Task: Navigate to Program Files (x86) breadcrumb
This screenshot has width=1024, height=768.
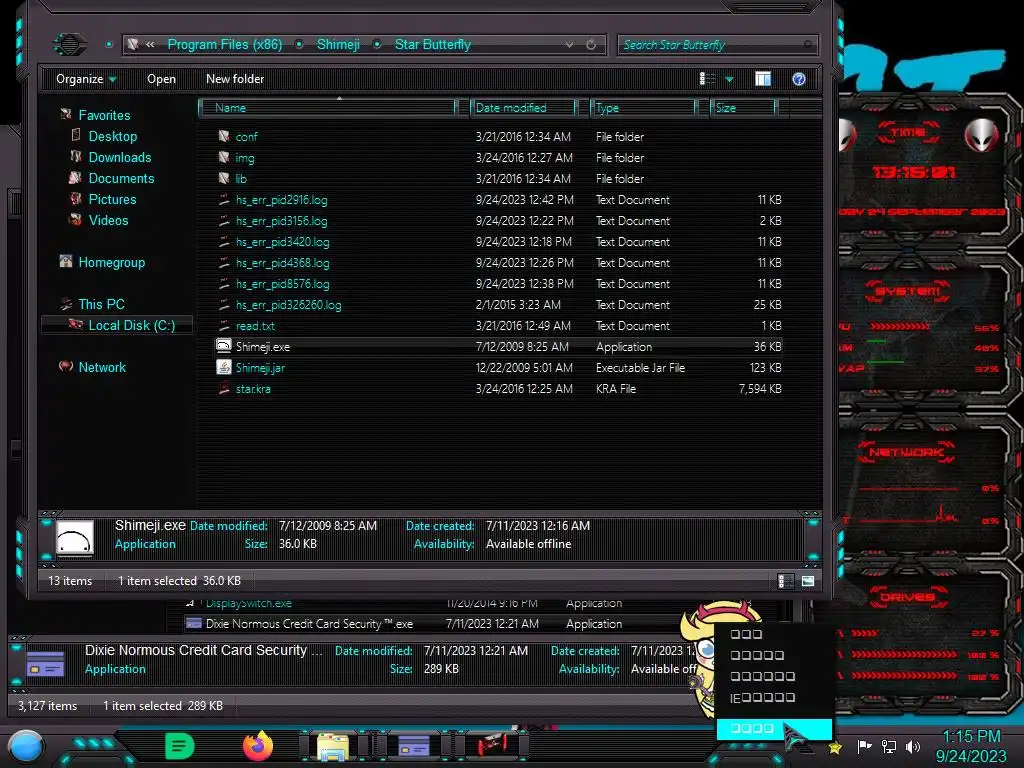Action: point(225,44)
